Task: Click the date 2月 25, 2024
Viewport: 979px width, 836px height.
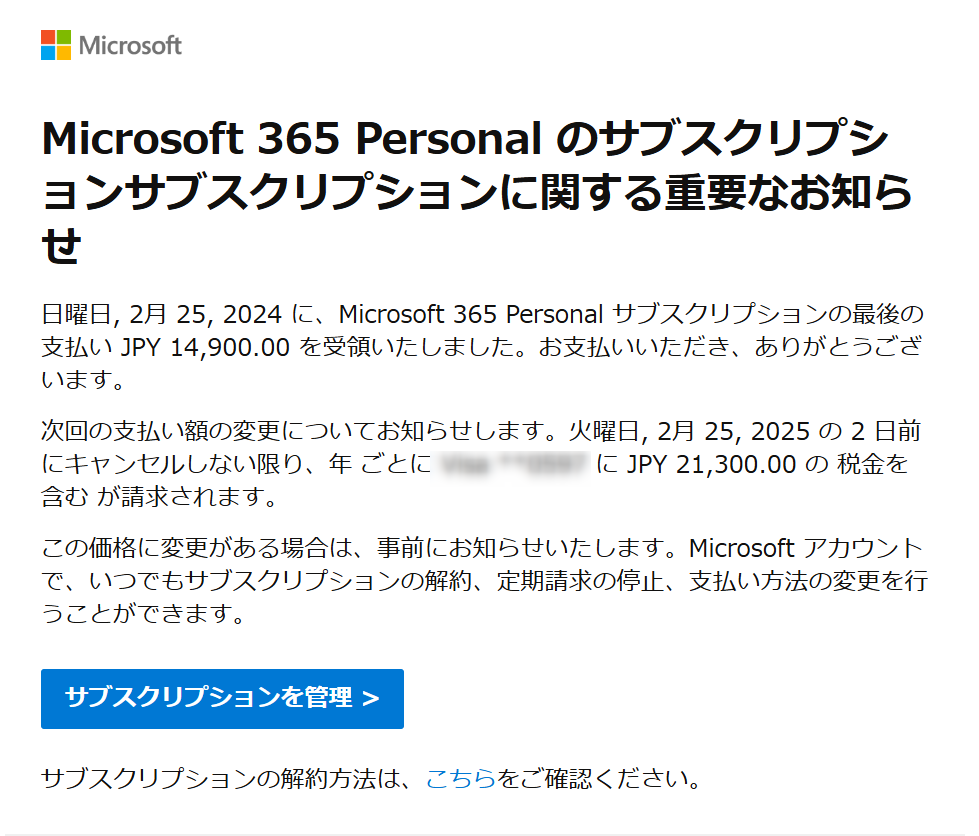Action: 200,315
